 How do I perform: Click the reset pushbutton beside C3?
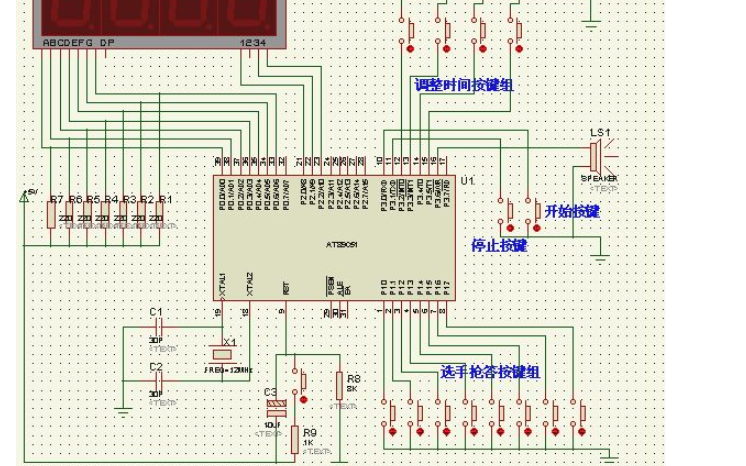point(300,383)
